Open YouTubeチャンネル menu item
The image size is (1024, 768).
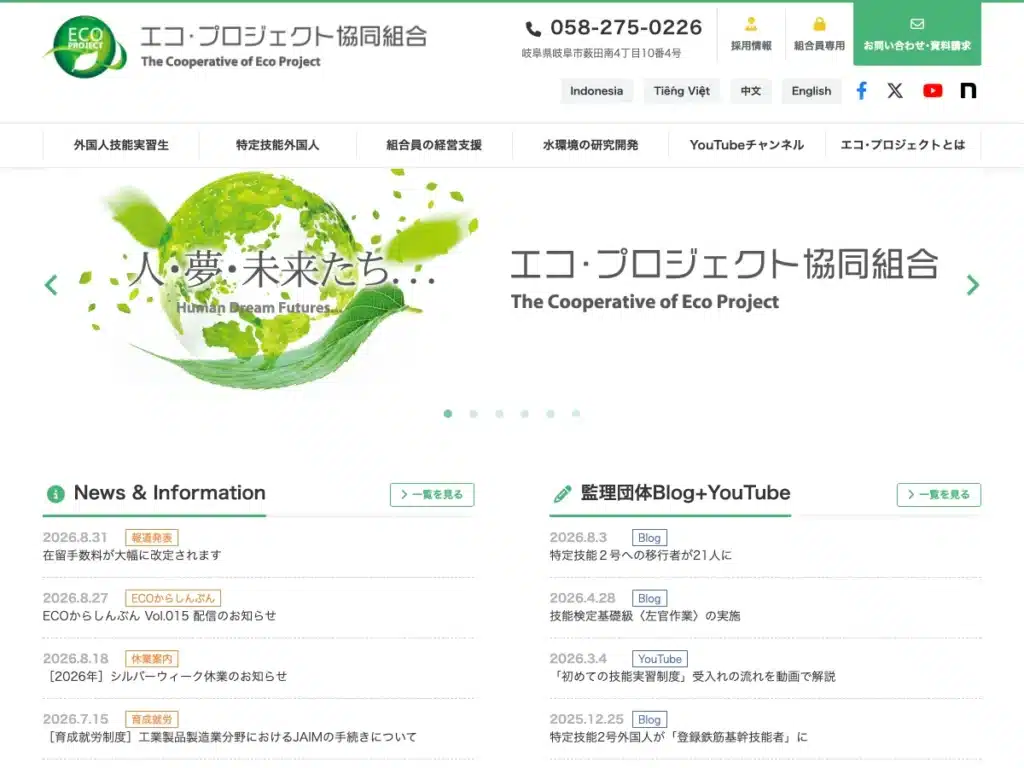(x=746, y=145)
